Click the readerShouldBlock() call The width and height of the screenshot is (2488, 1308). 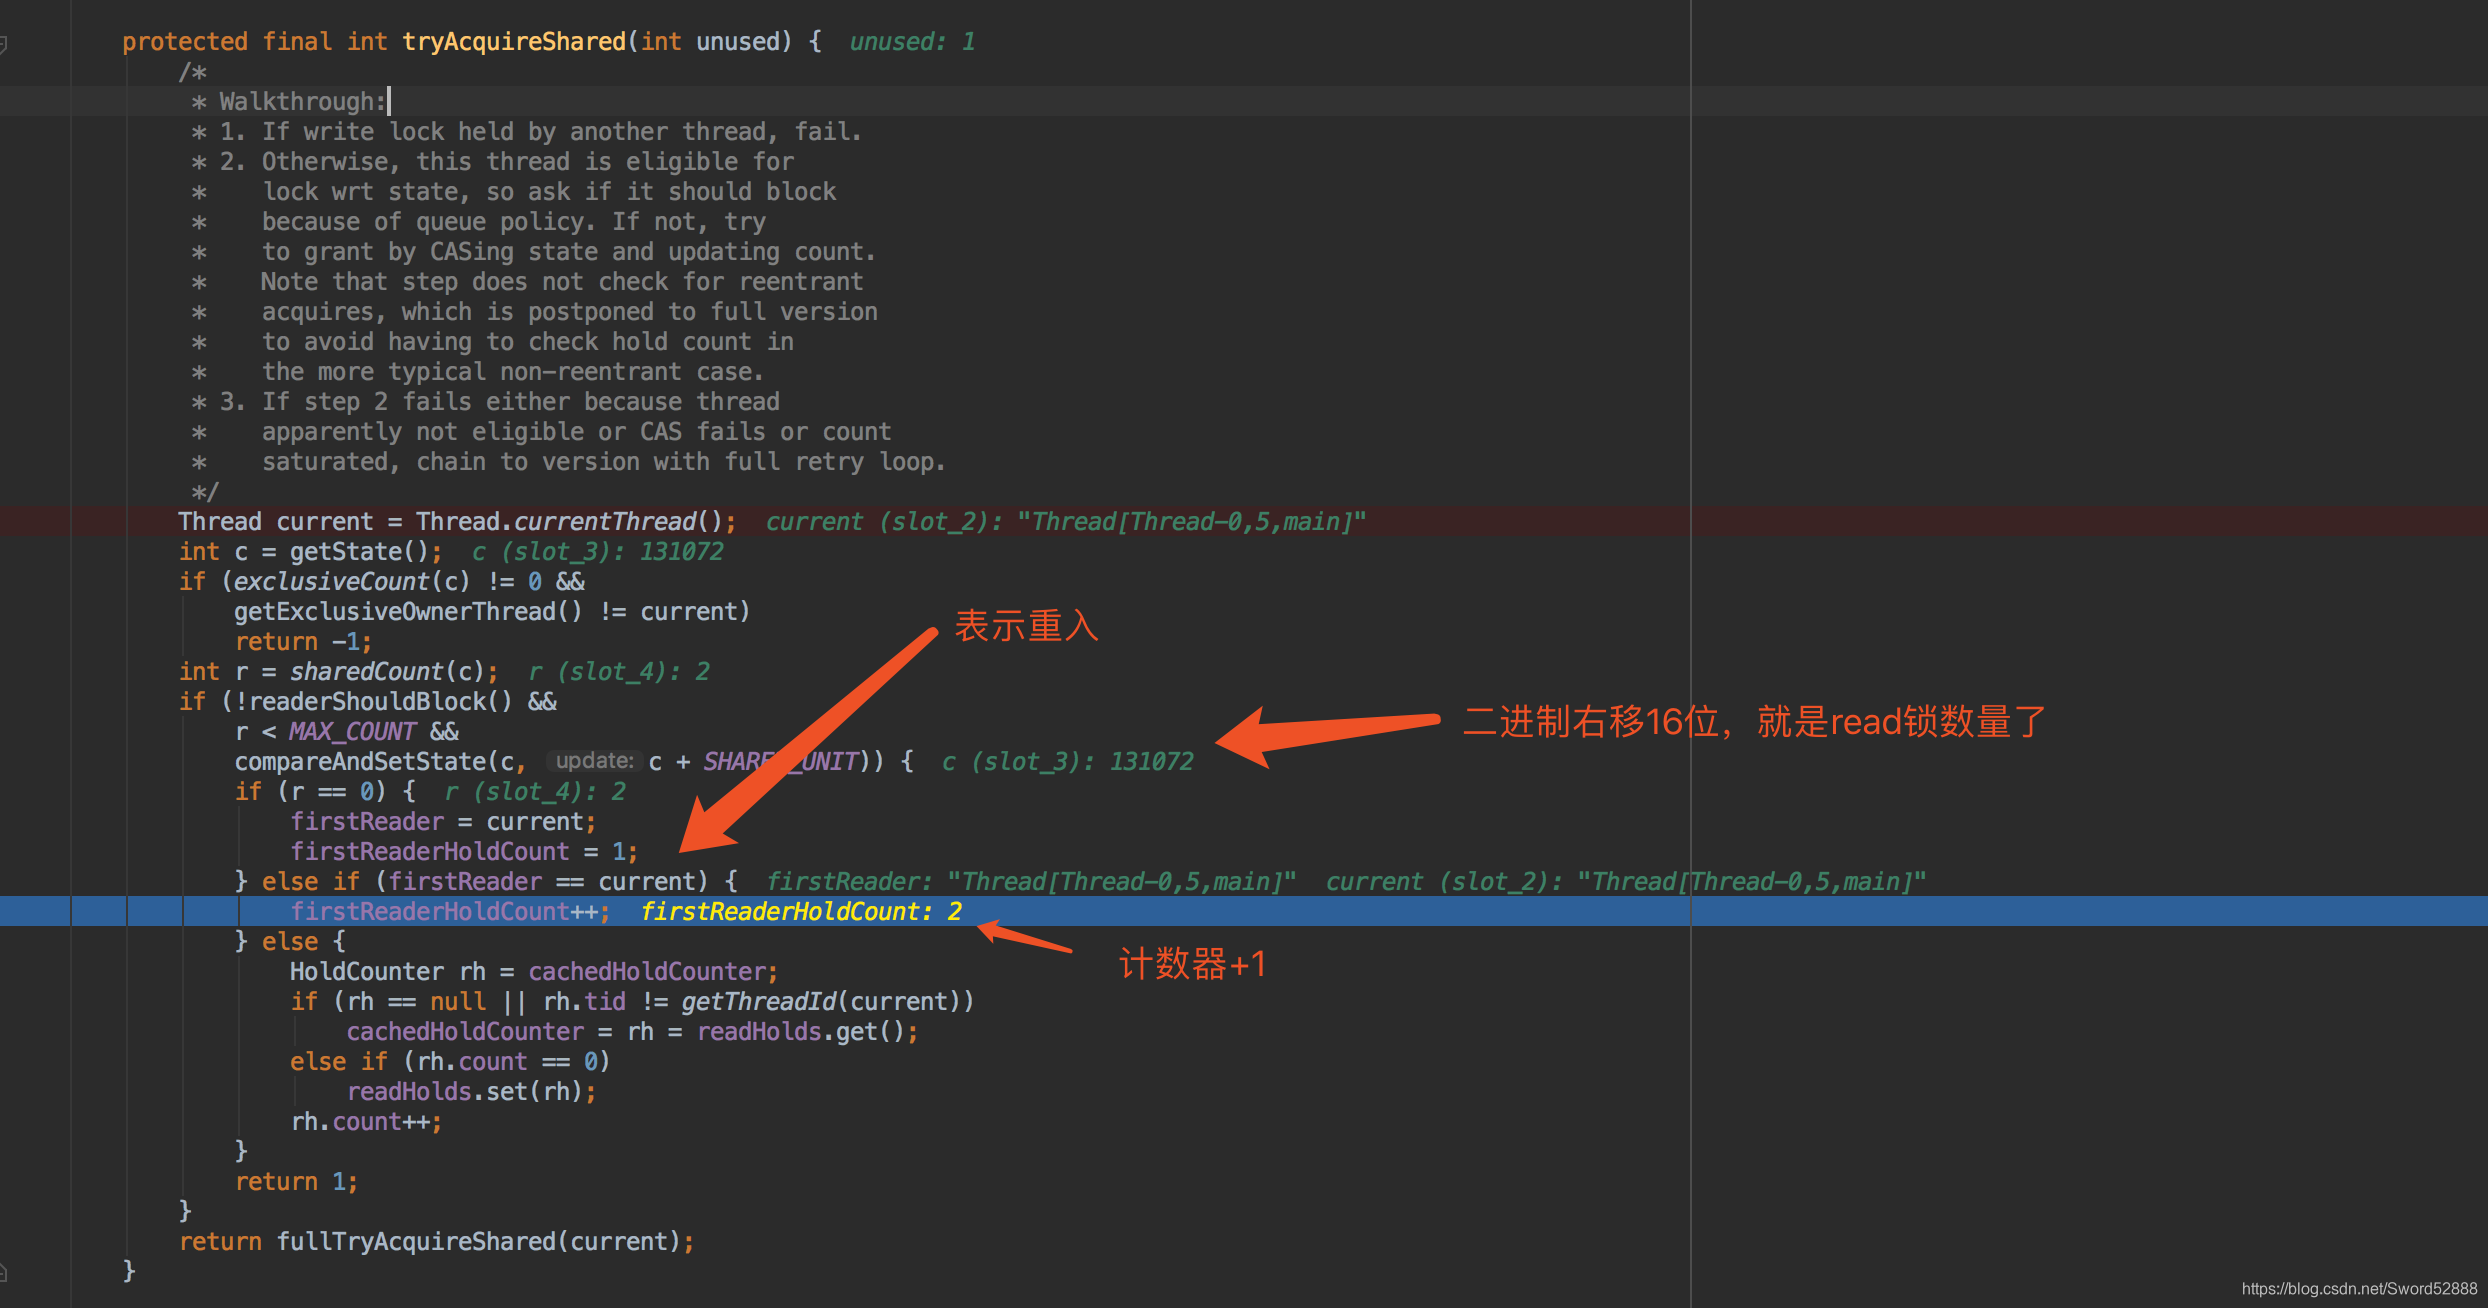tap(381, 702)
